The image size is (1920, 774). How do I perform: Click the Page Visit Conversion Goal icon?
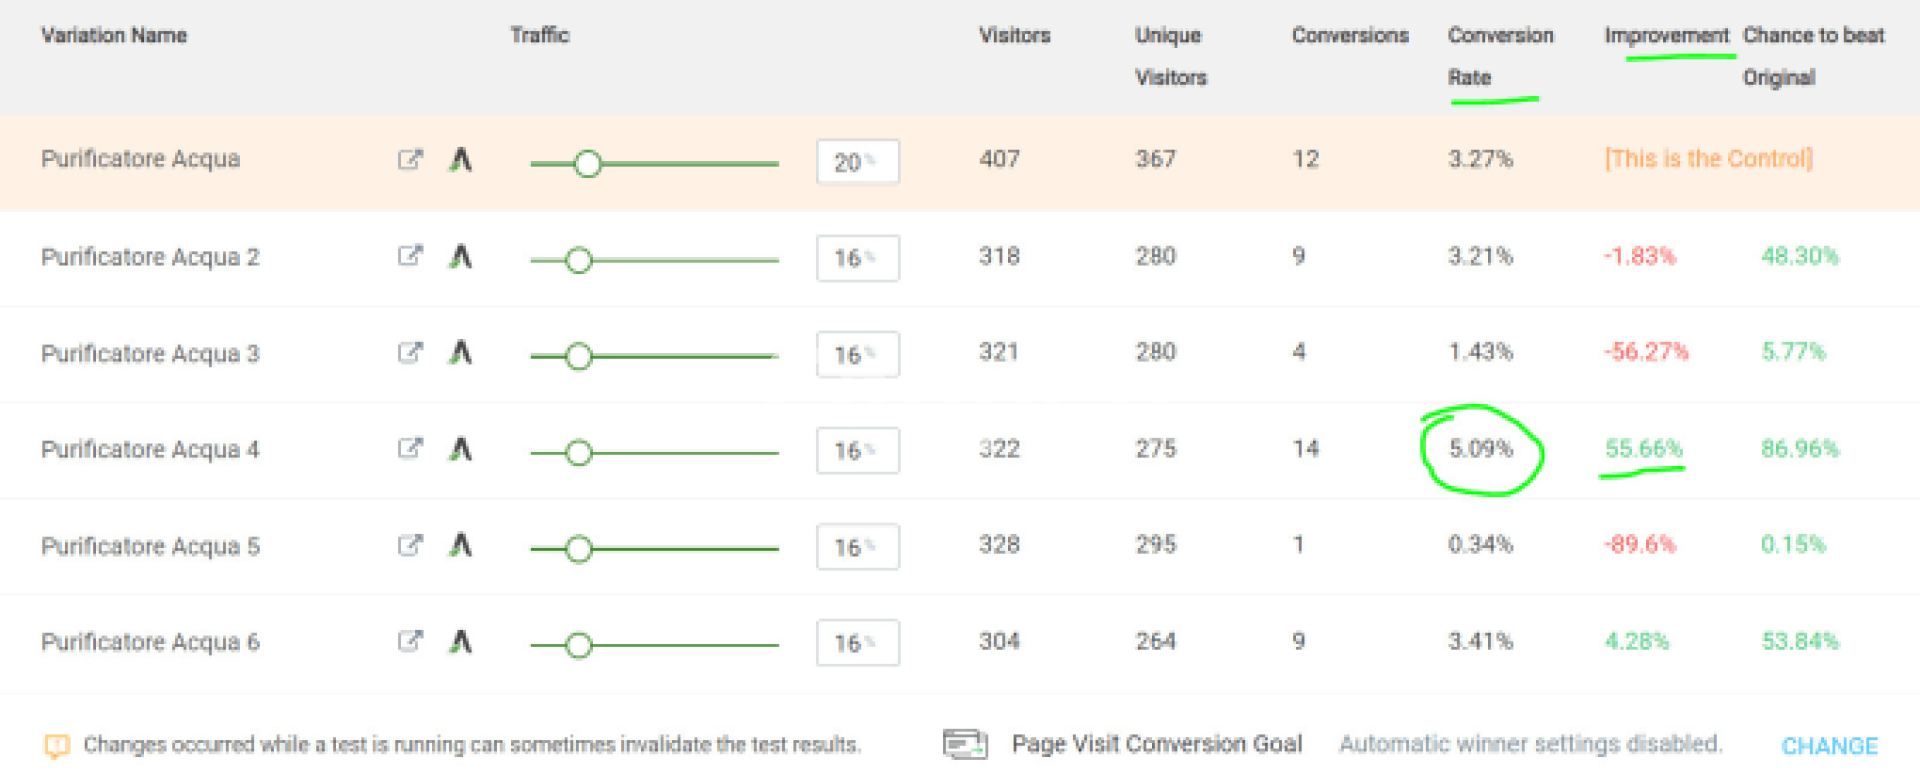click(x=965, y=744)
